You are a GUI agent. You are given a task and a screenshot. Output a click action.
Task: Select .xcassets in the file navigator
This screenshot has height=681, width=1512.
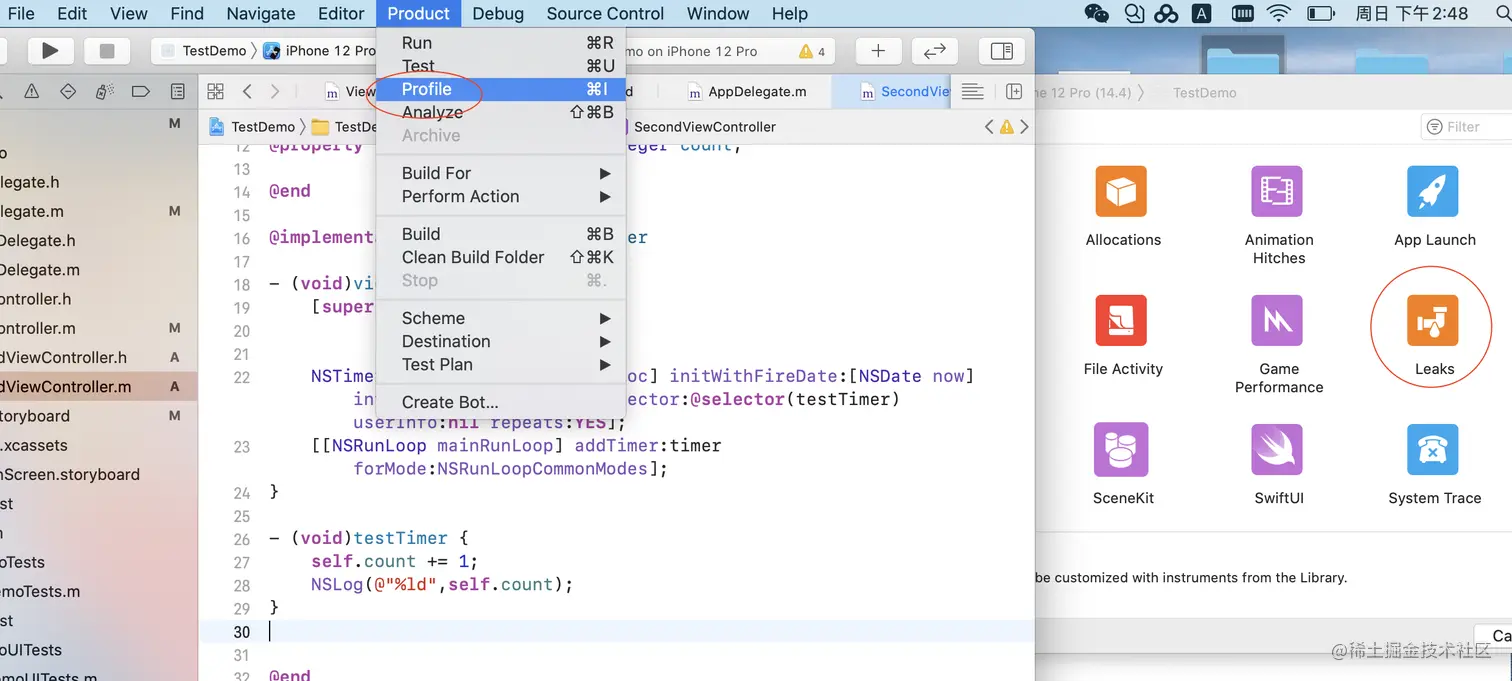pos(34,445)
